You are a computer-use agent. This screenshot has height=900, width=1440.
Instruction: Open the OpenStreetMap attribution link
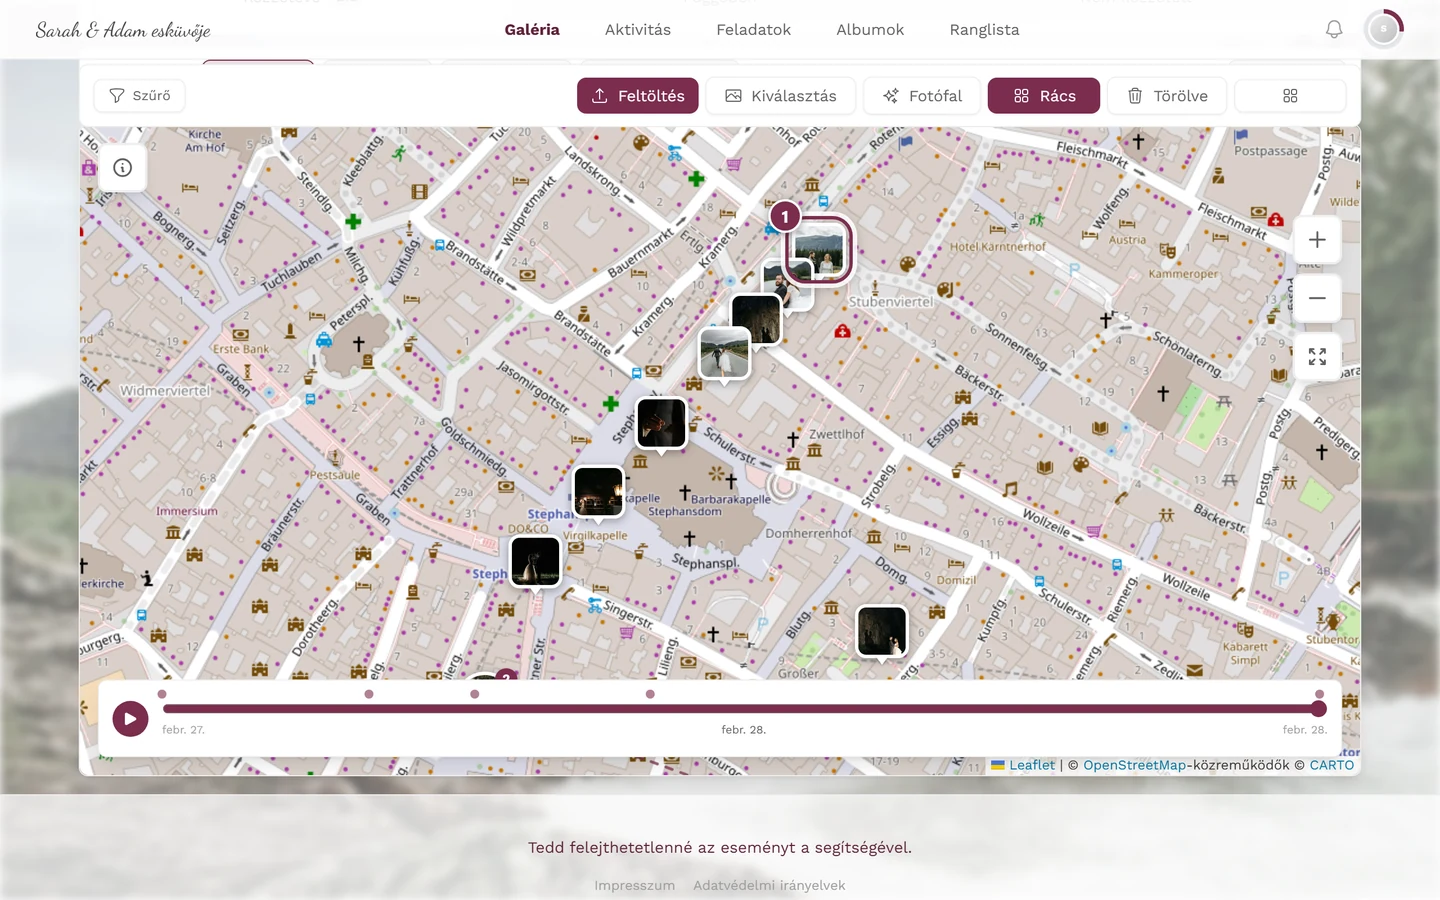(1135, 765)
